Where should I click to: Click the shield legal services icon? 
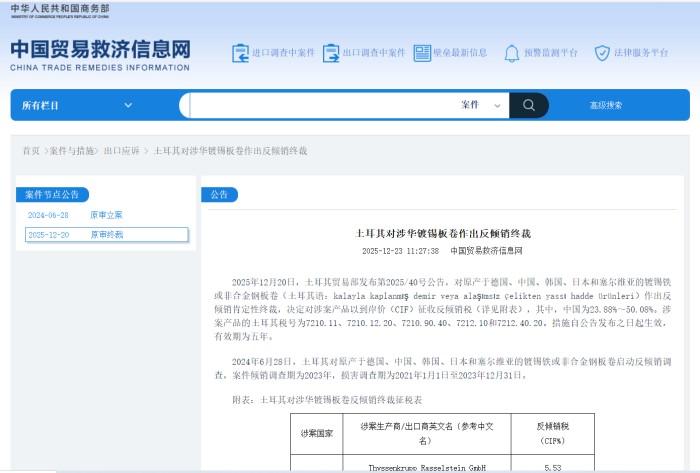[602, 53]
